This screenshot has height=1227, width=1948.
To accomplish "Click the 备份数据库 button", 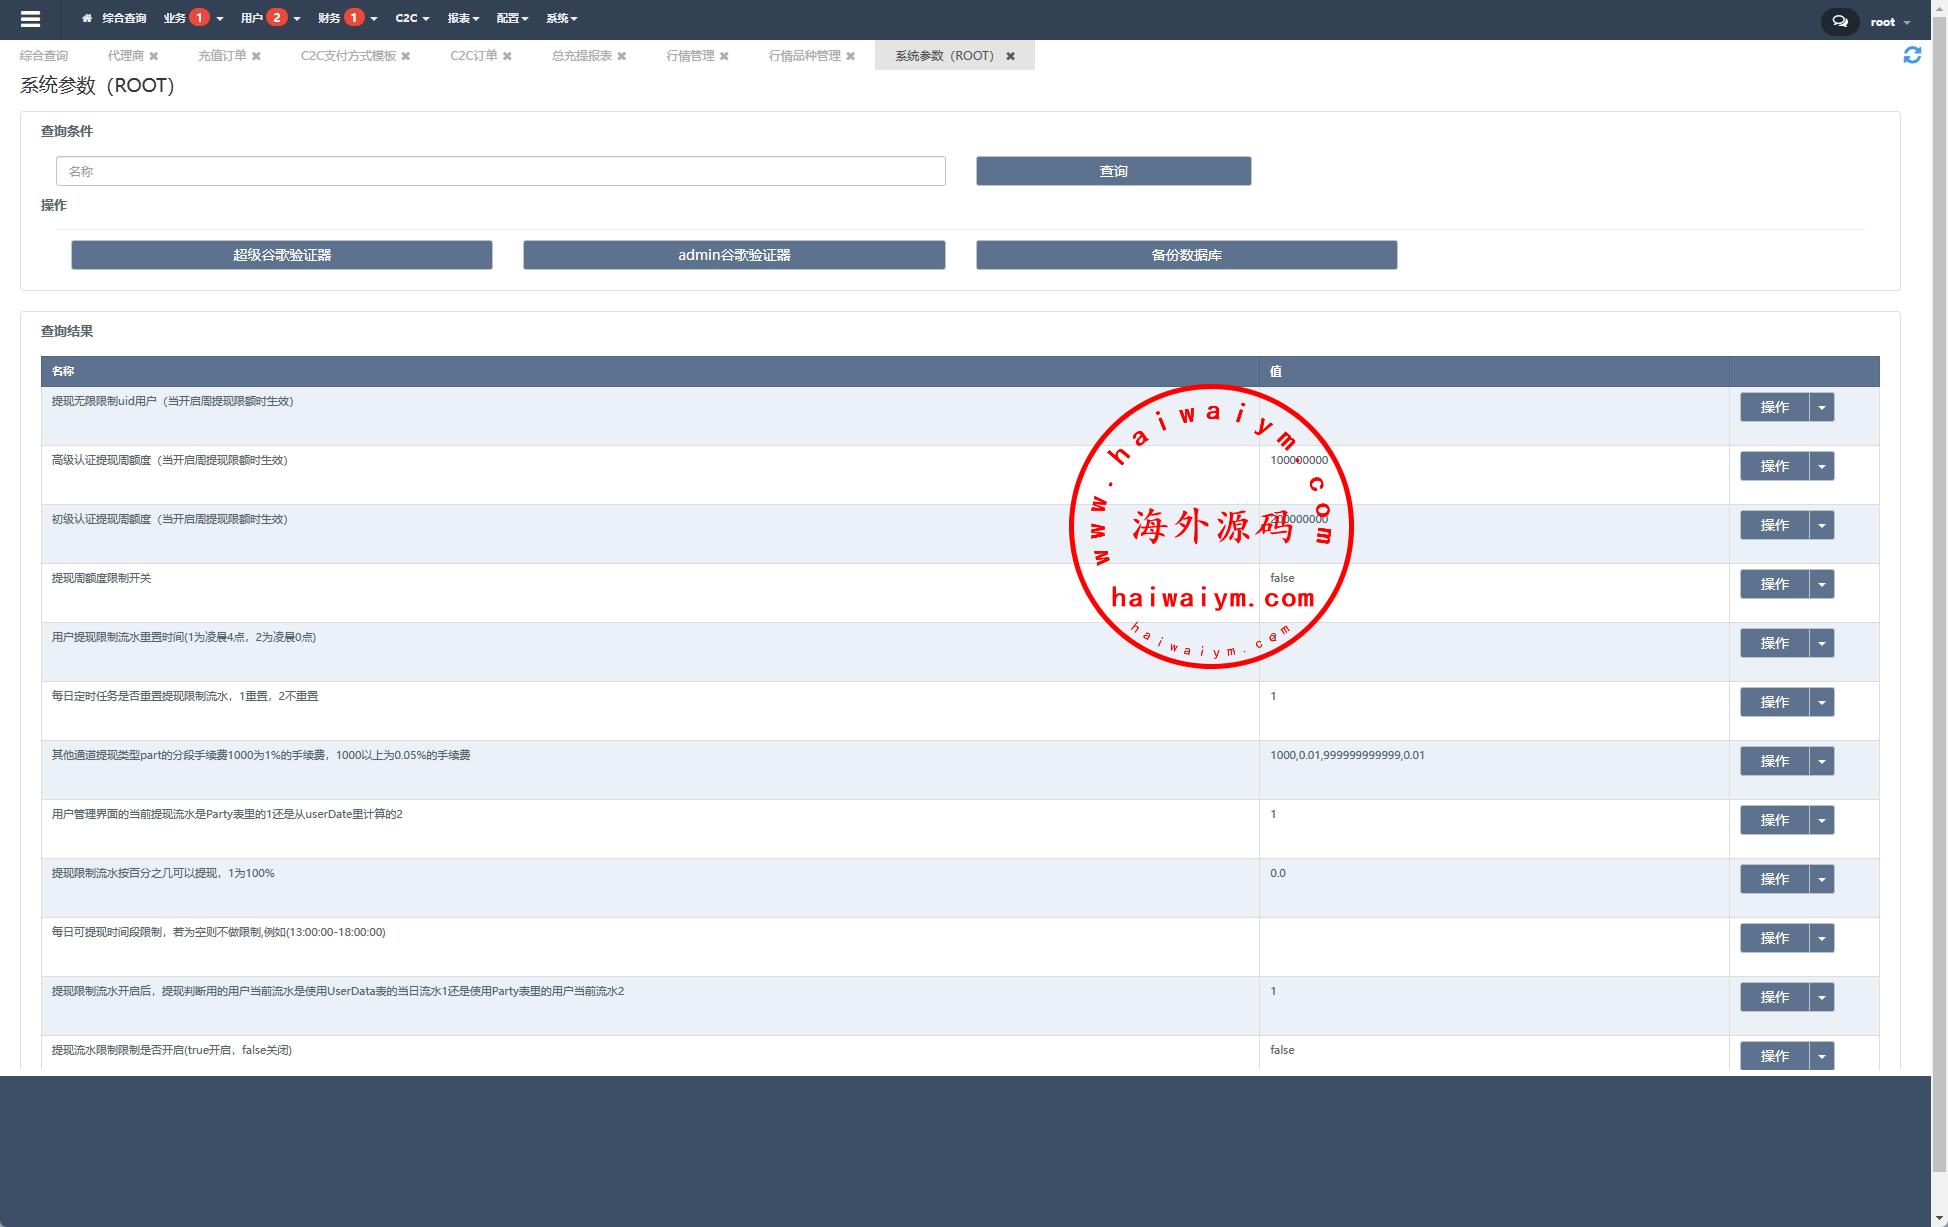I will pos(1186,255).
